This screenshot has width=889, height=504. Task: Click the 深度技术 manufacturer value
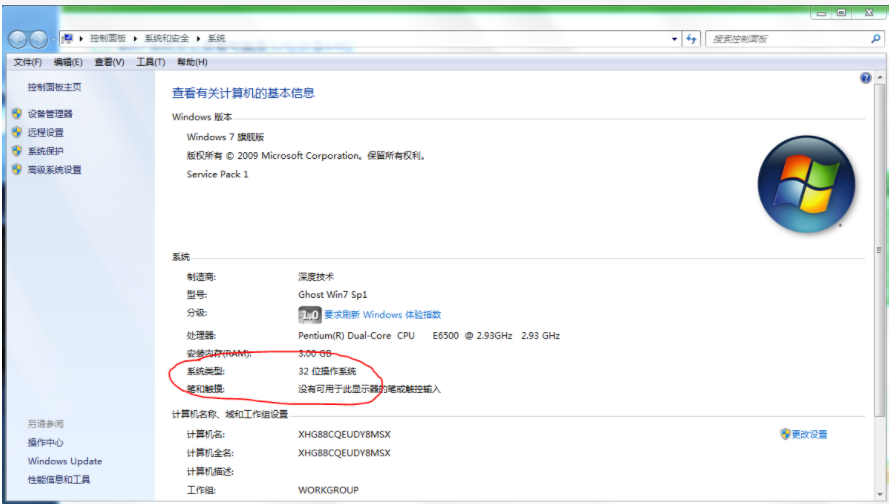(x=316, y=277)
